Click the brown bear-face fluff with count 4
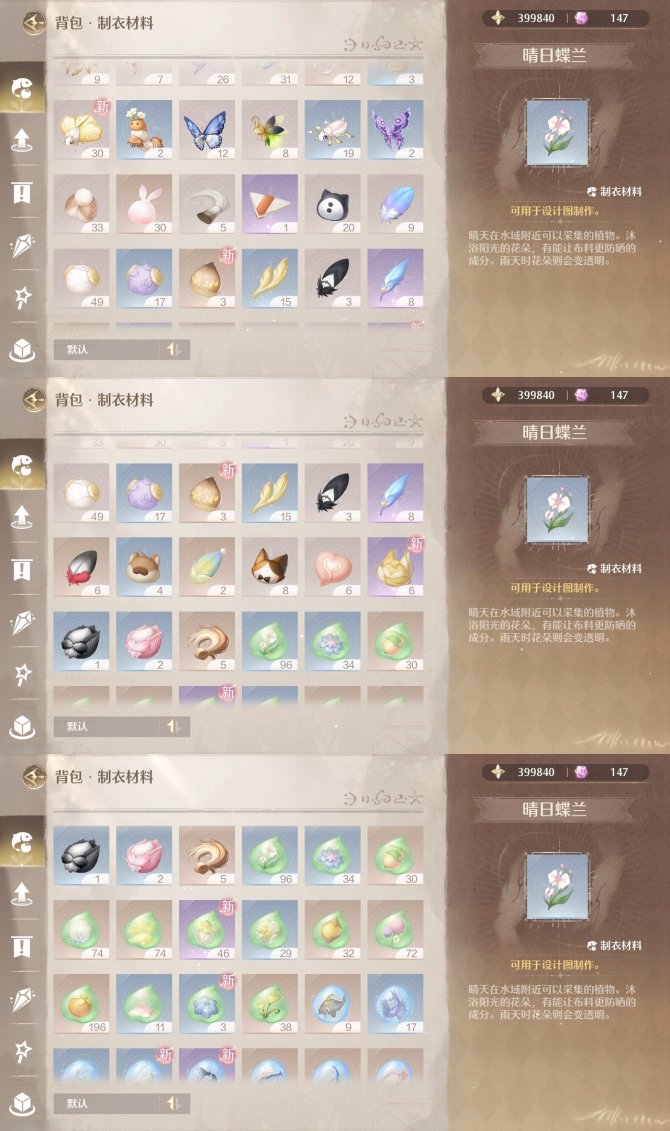Screen dimensions: 670x1131 [144, 567]
